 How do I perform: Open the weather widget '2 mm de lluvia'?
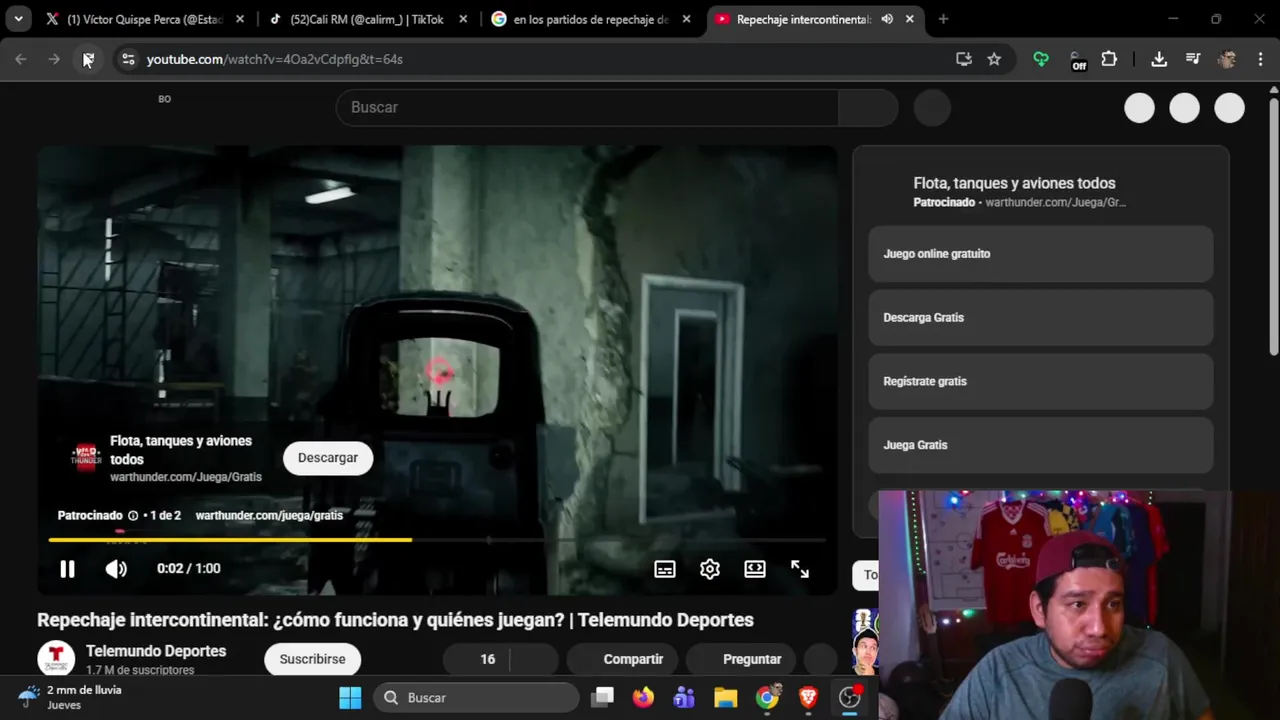coord(70,697)
